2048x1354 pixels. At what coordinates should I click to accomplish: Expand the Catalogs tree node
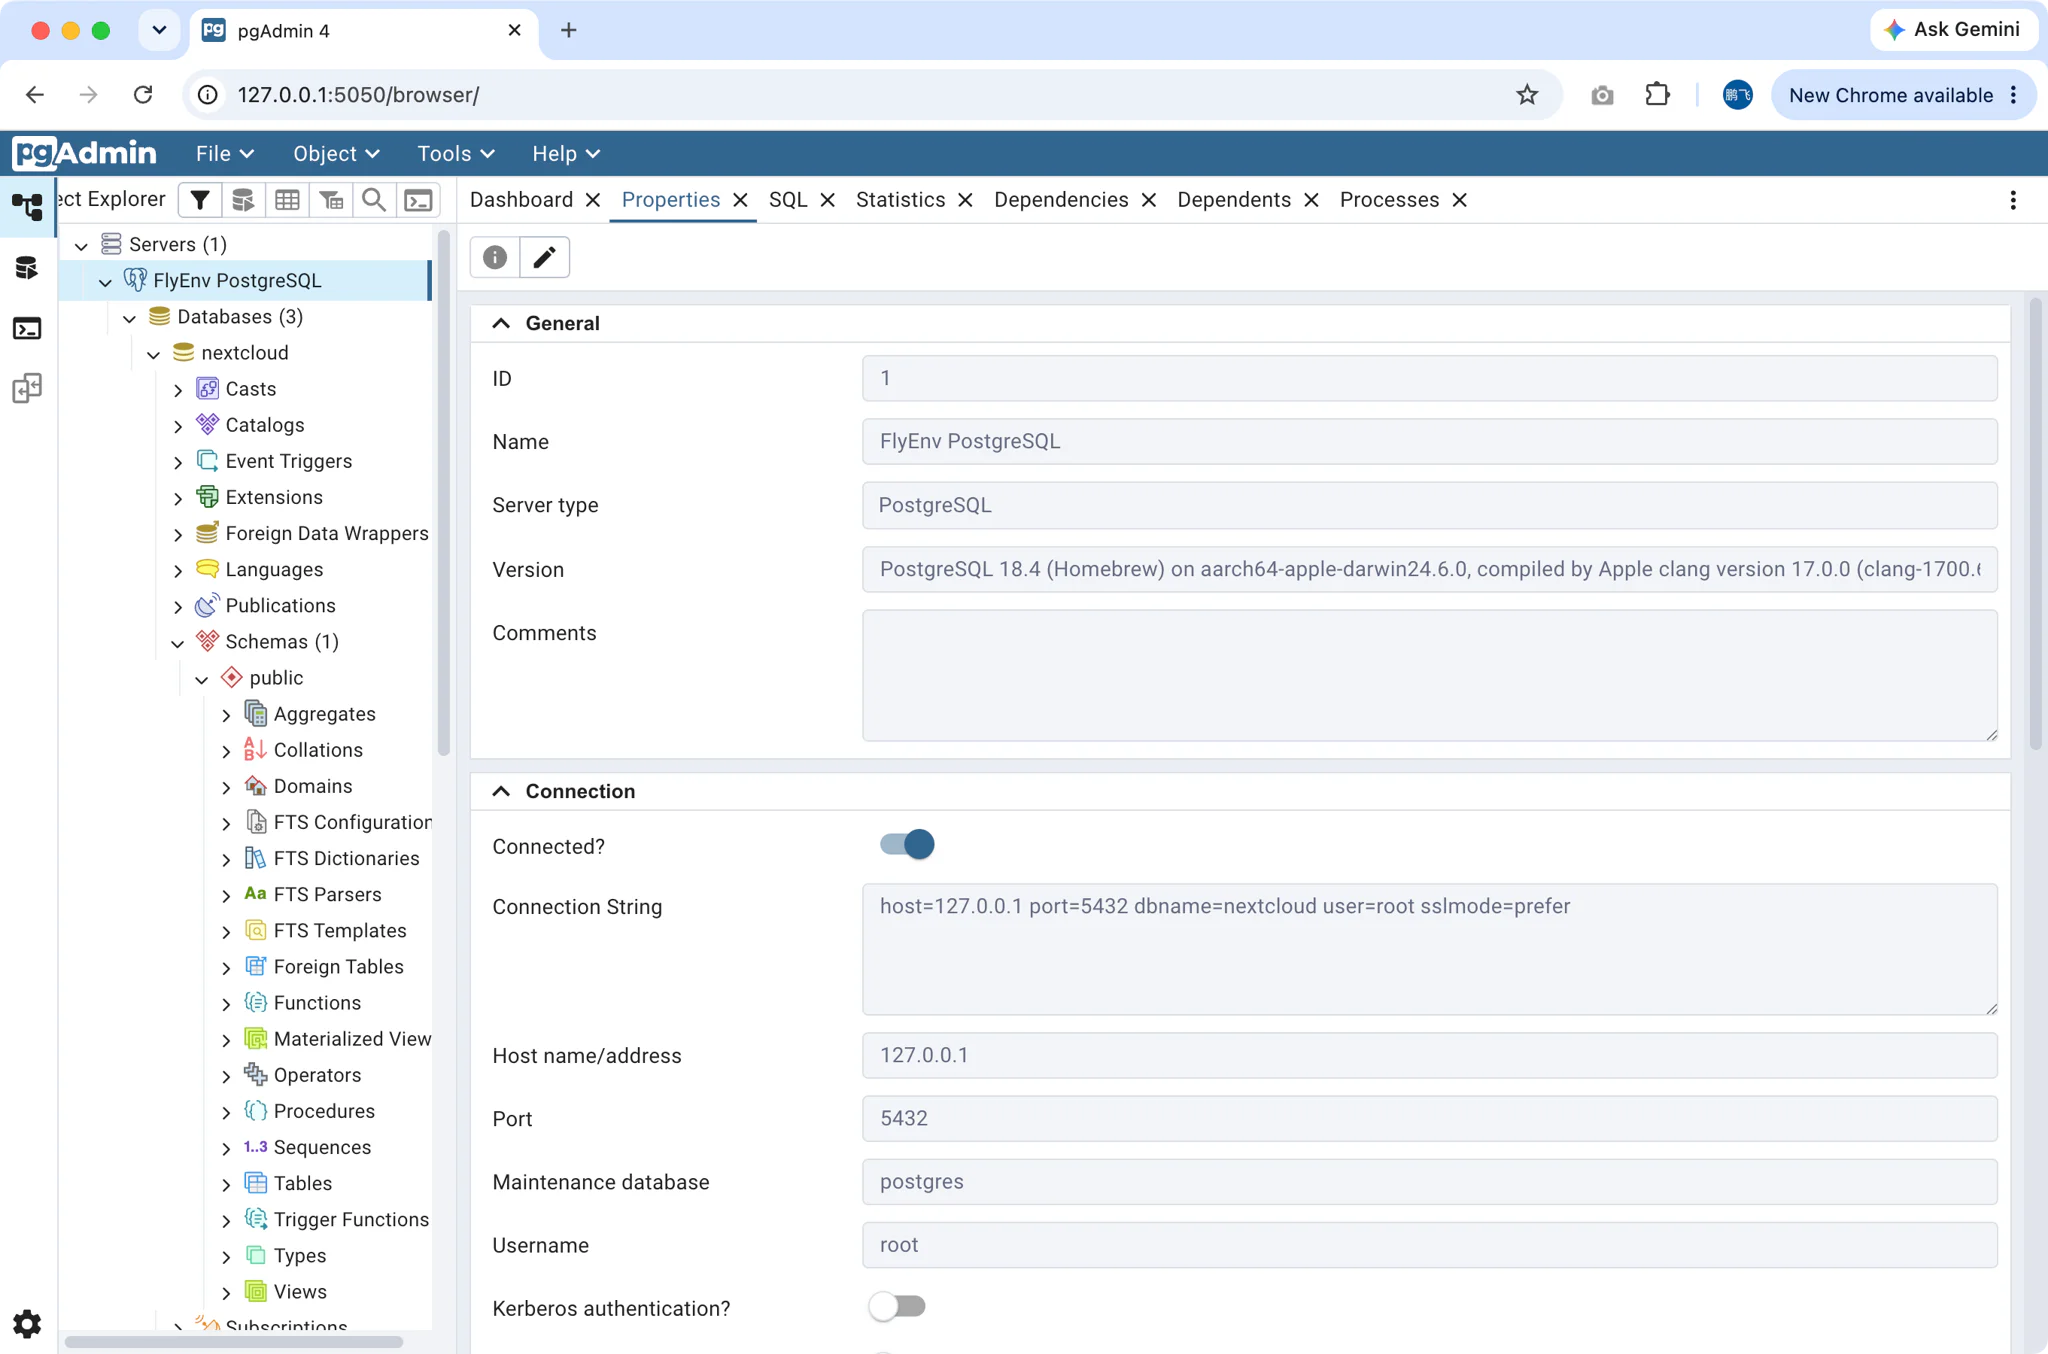tap(178, 426)
